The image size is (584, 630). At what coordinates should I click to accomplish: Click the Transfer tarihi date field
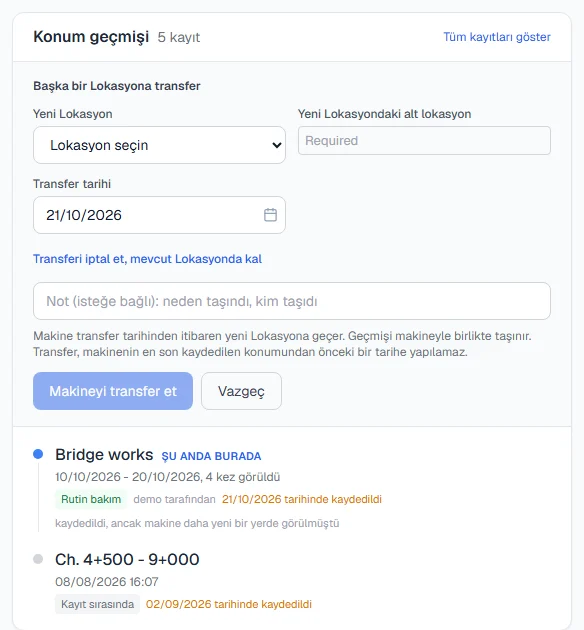[159, 215]
